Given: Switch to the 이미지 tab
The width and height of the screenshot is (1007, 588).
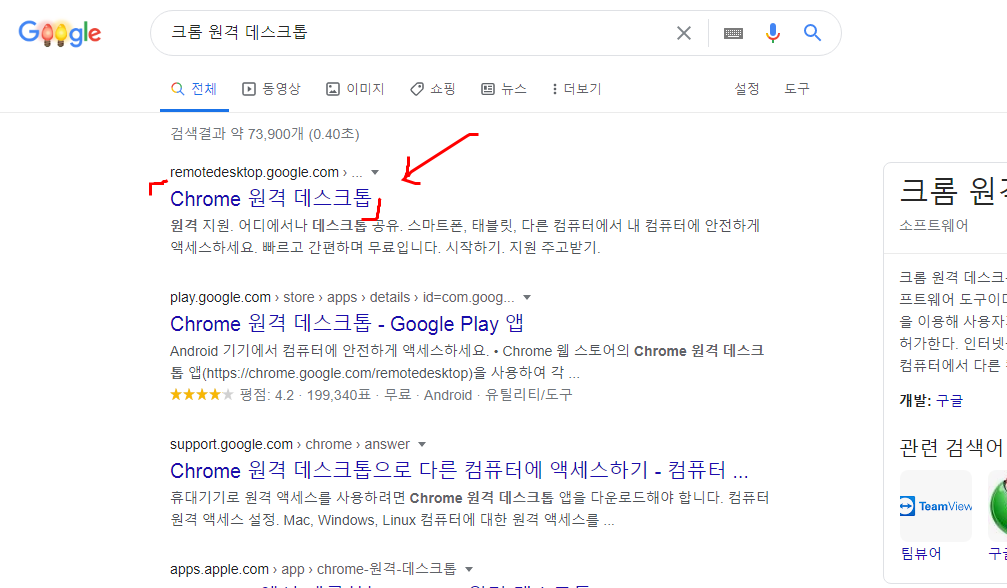Looking at the screenshot, I should (x=355, y=89).
